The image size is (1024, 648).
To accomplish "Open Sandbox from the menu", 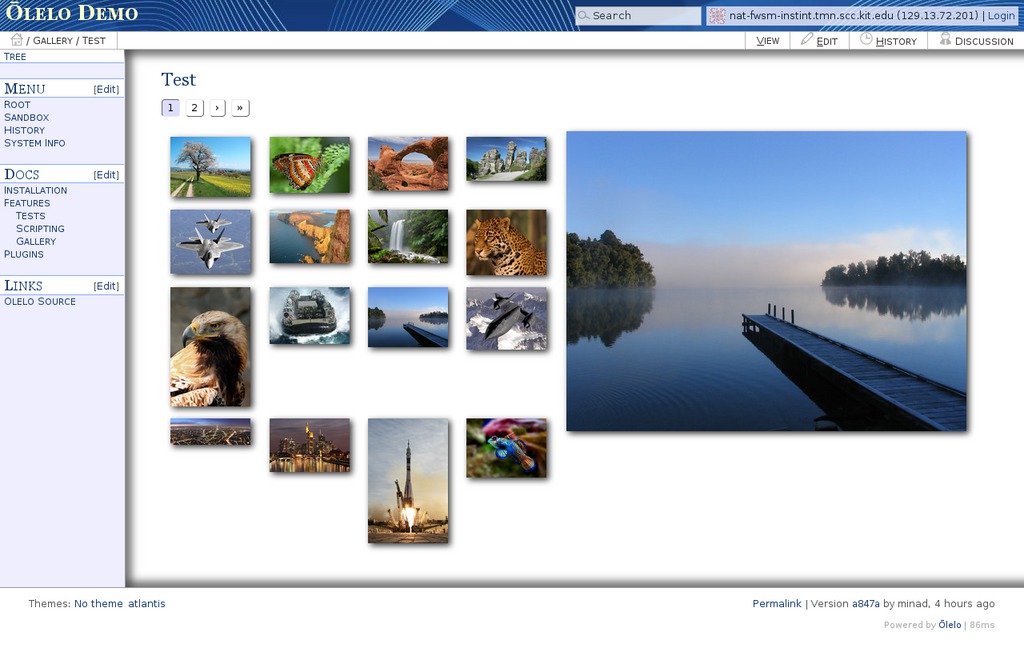I will tap(26, 118).
